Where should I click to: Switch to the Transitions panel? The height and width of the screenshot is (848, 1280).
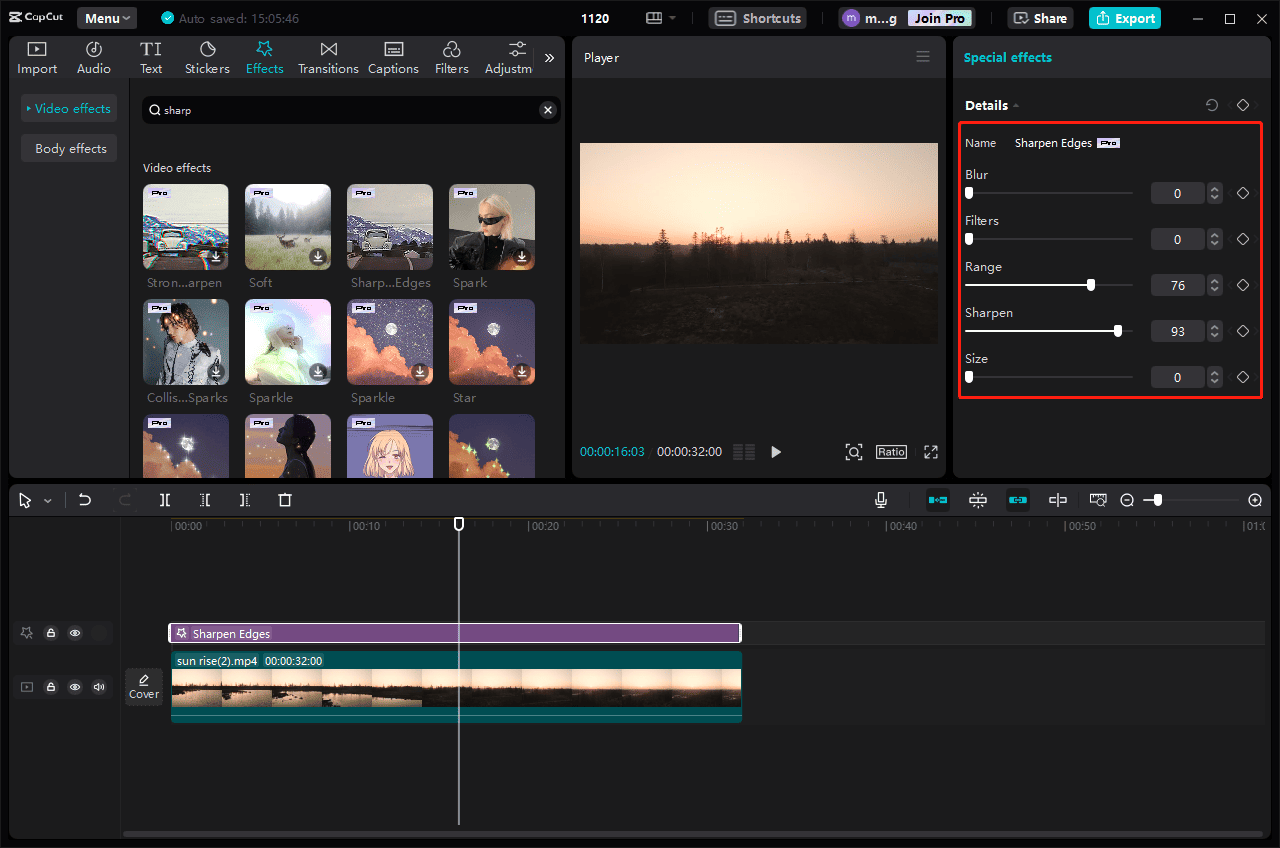tap(328, 55)
